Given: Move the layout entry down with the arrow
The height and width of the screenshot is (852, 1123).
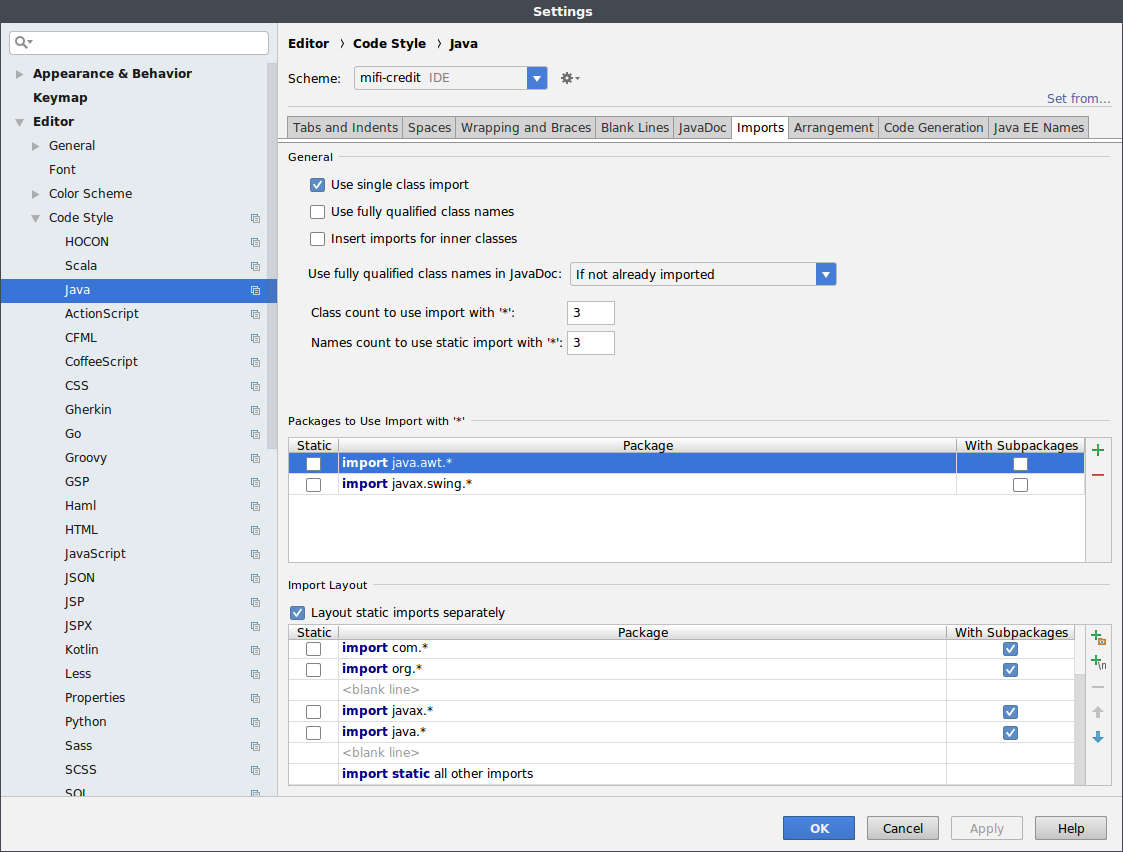Looking at the screenshot, I should coord(1098,737).
